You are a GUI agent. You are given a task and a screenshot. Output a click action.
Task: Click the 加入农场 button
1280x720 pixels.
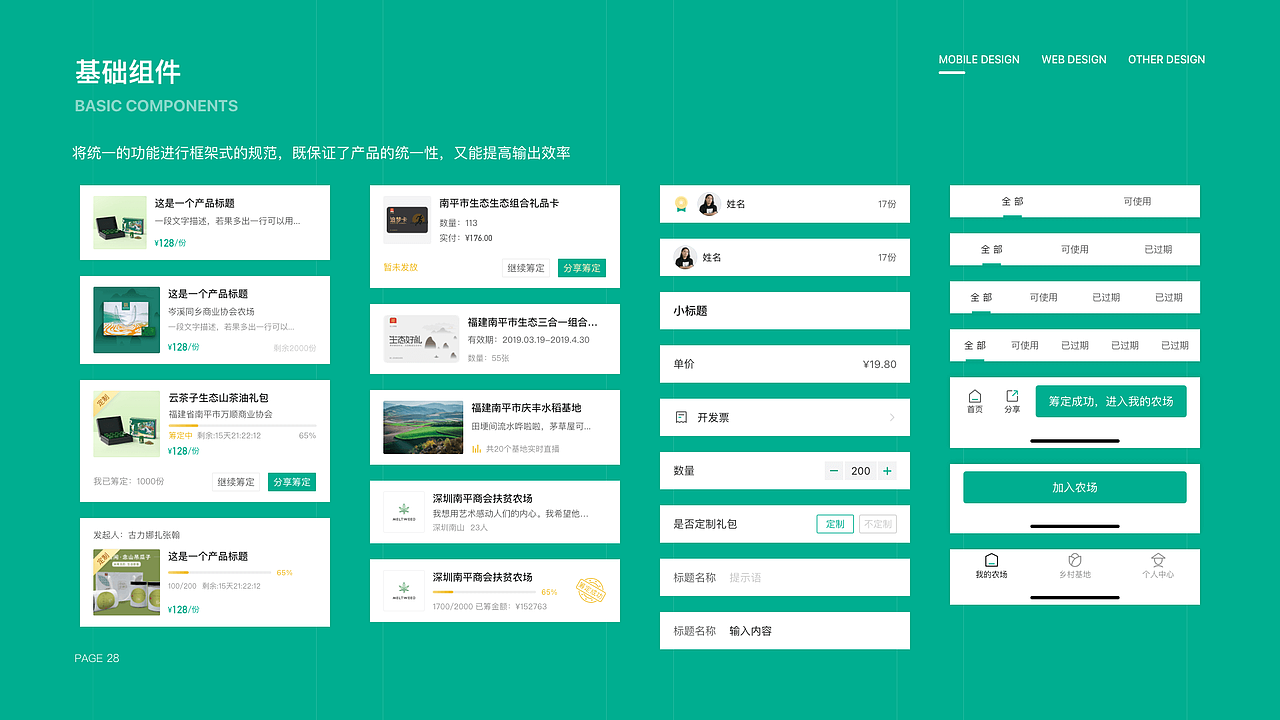[1075, 487]
